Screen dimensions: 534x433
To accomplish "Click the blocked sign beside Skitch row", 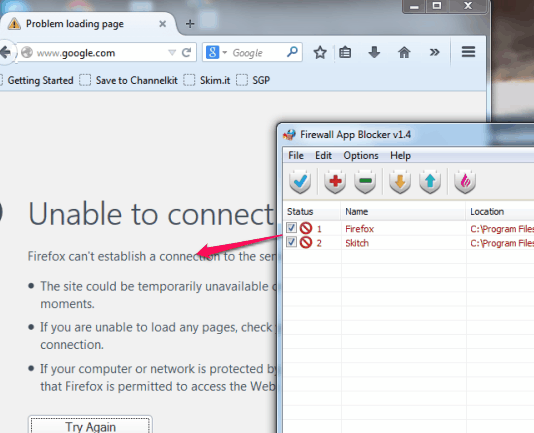I will pos(306,242).
